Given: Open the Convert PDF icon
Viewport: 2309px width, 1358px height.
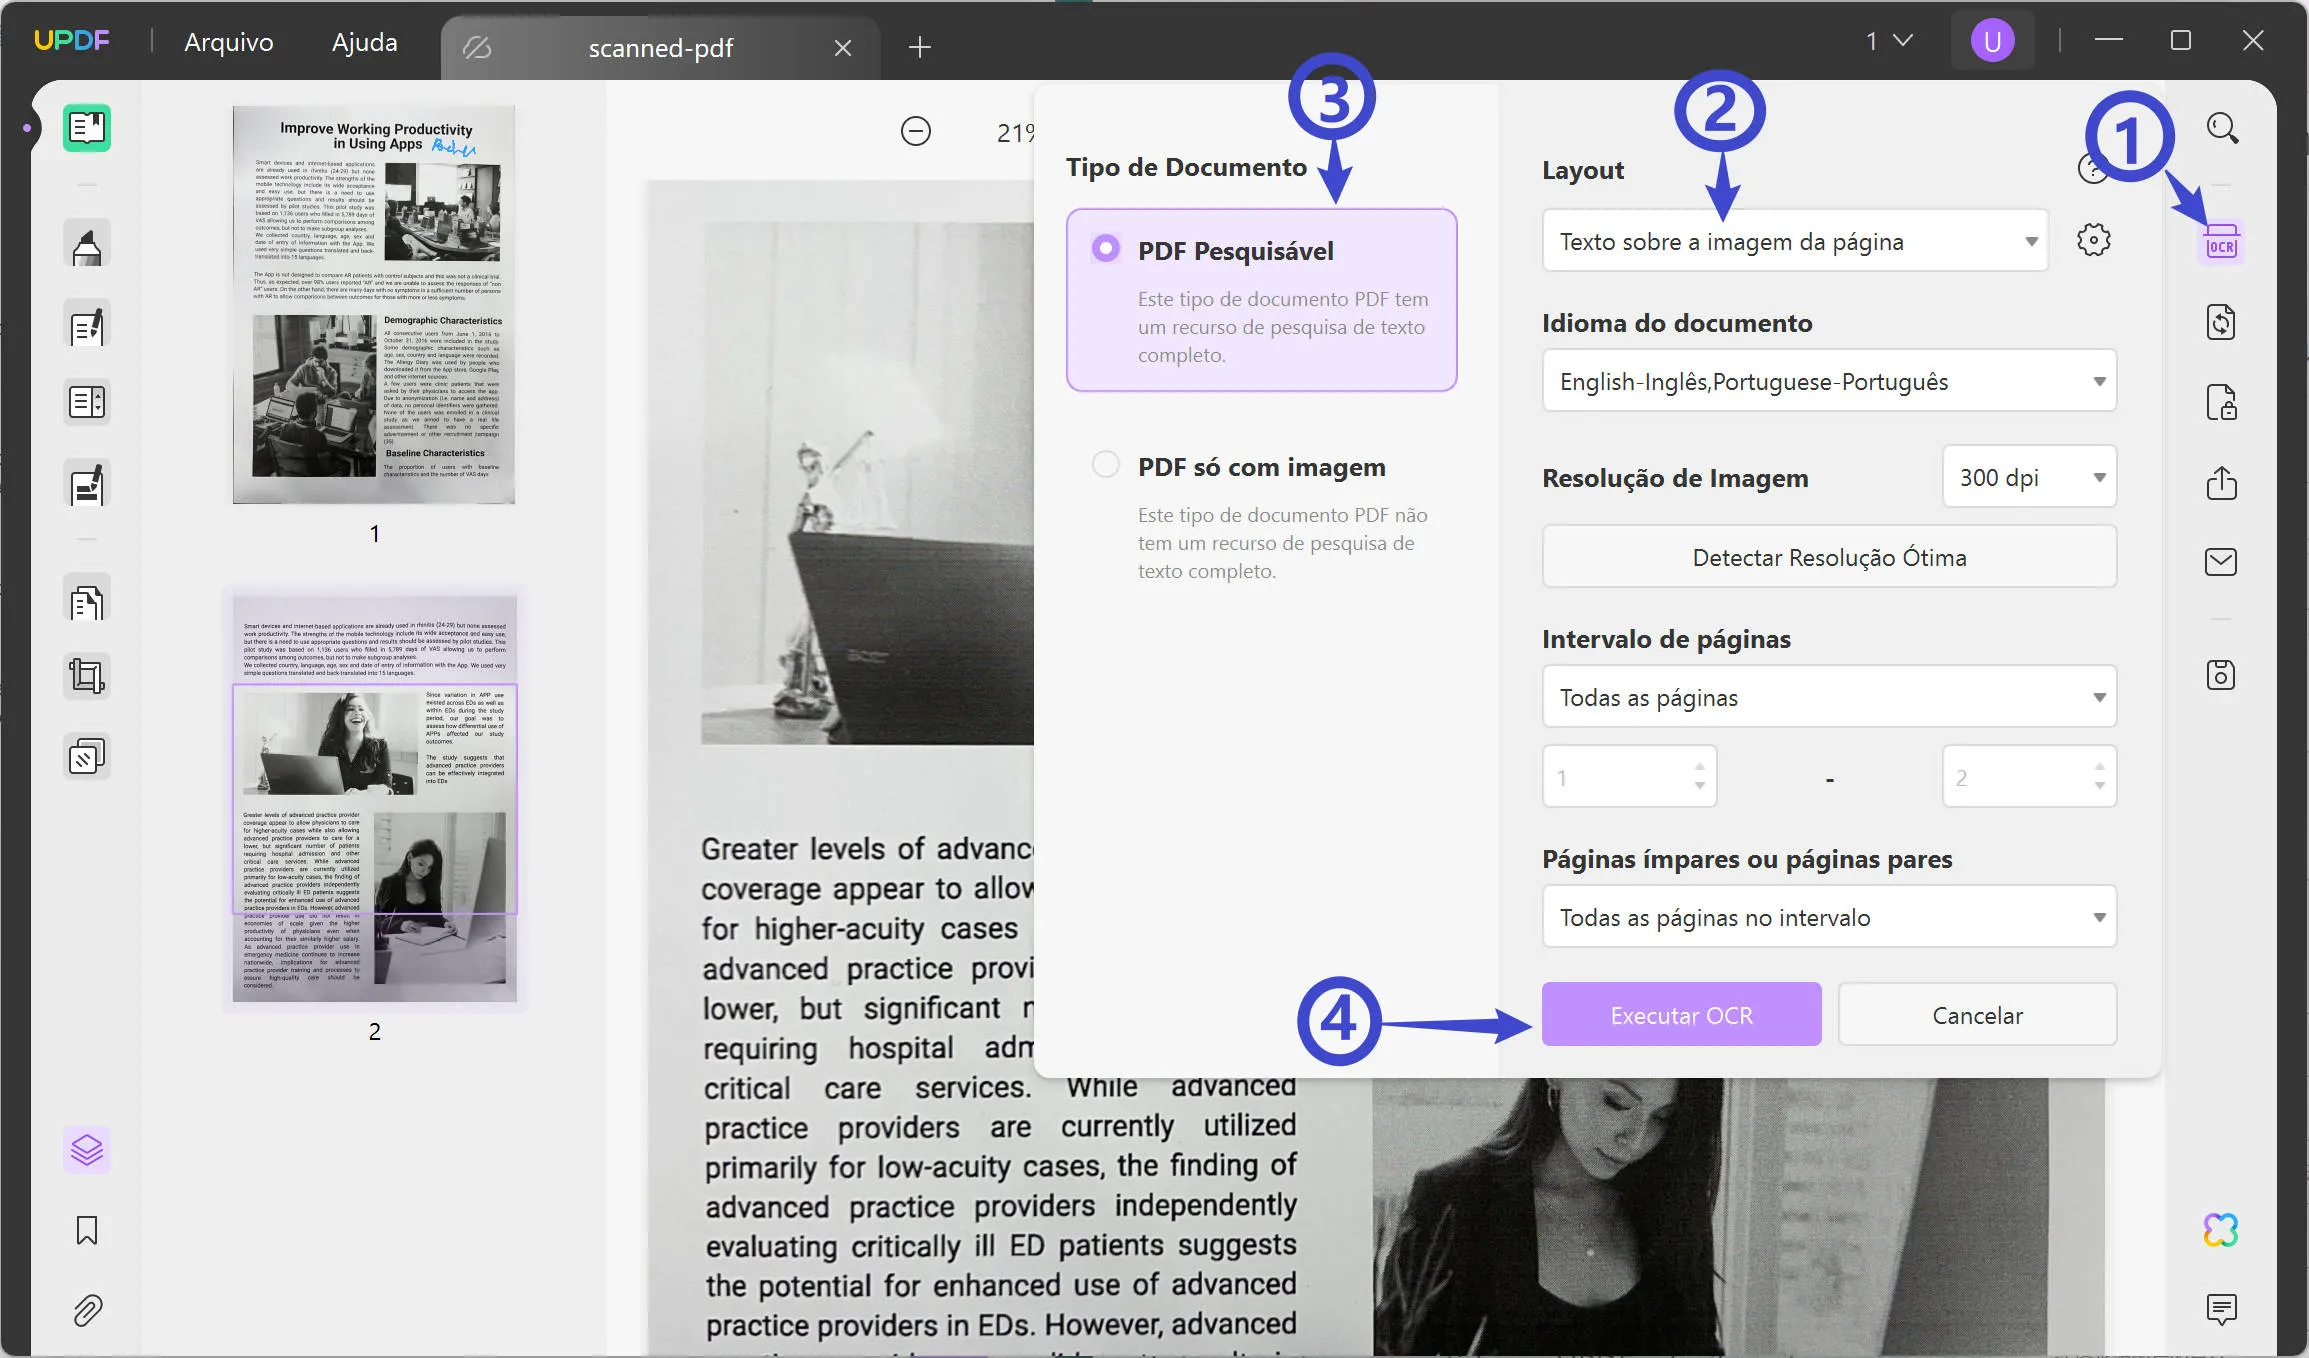Looking at the screenshot, I should pyautogui.click(x=2221, y=322).
